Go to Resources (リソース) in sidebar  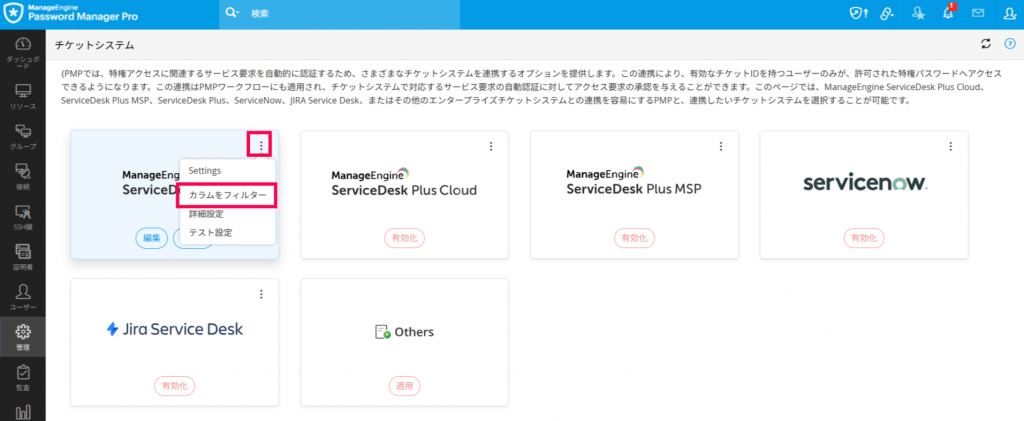click(23, 96)
